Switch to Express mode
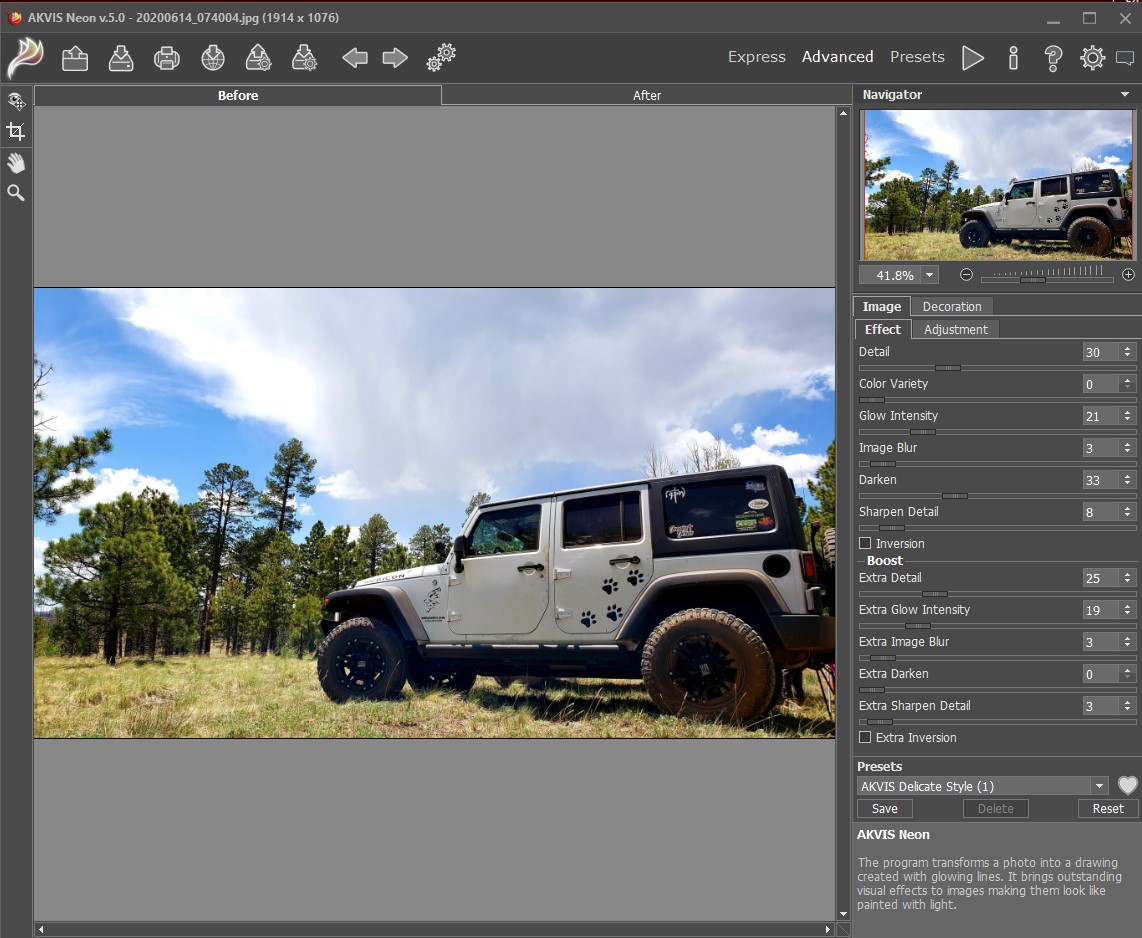 pos(756,57)
